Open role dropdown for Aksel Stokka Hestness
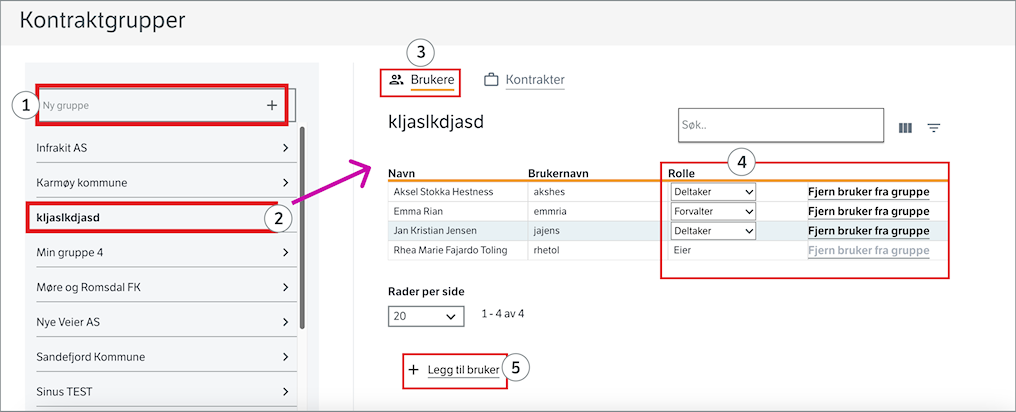The width and height of the screenshot is (1016, 412). tap(713, 191)
